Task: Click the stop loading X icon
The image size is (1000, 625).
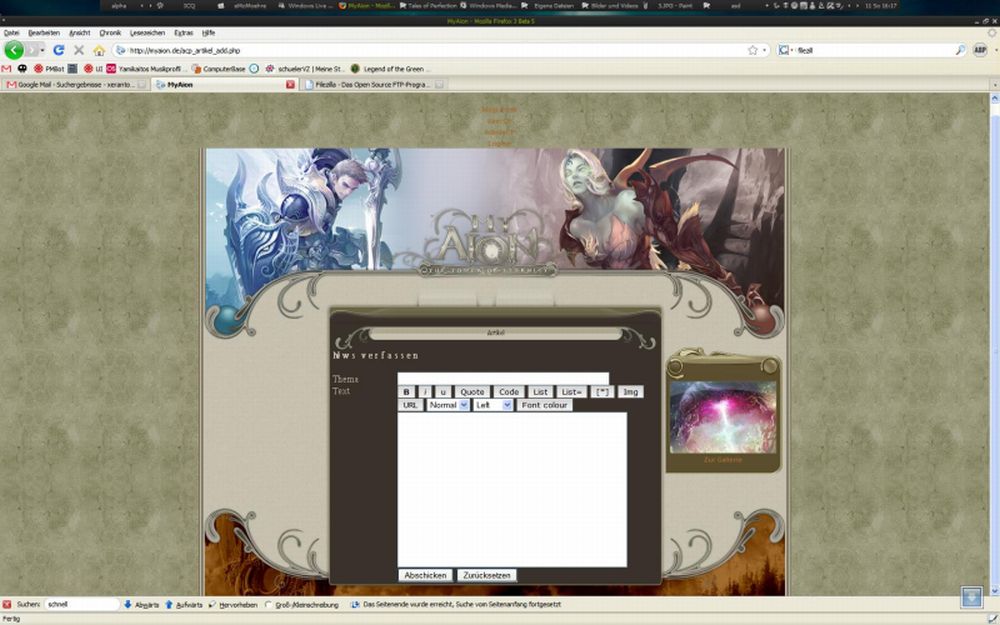Action: (x=79, y=50)
